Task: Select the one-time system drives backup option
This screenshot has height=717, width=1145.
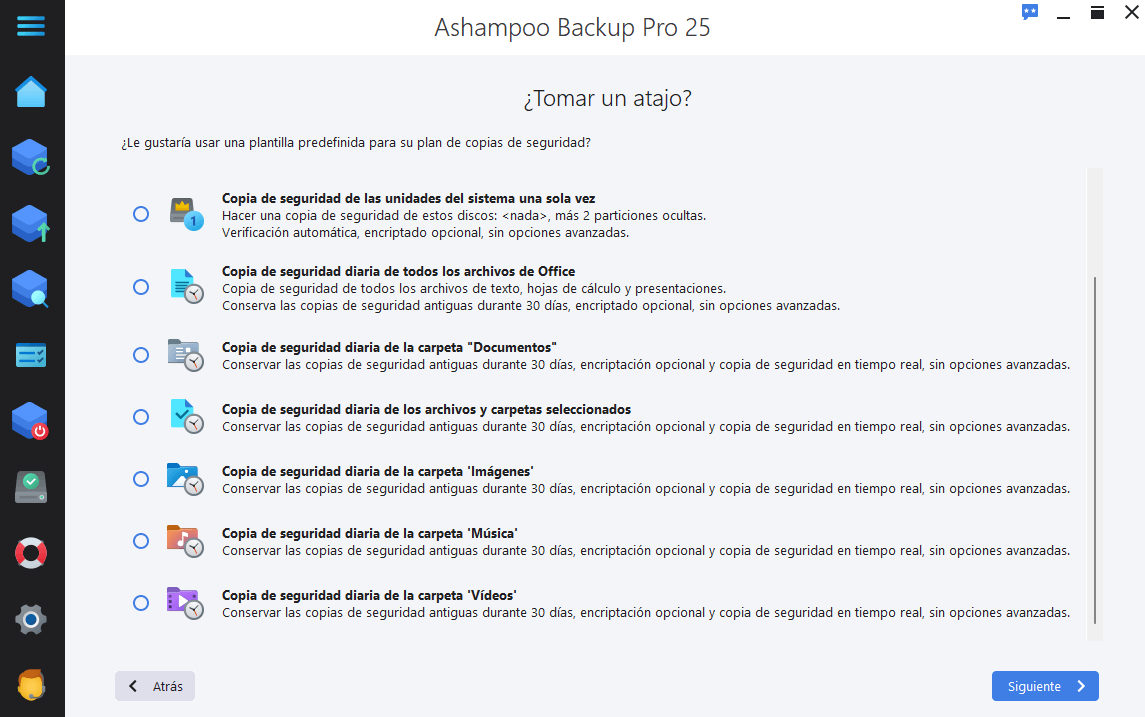Action: coord(141,214)
